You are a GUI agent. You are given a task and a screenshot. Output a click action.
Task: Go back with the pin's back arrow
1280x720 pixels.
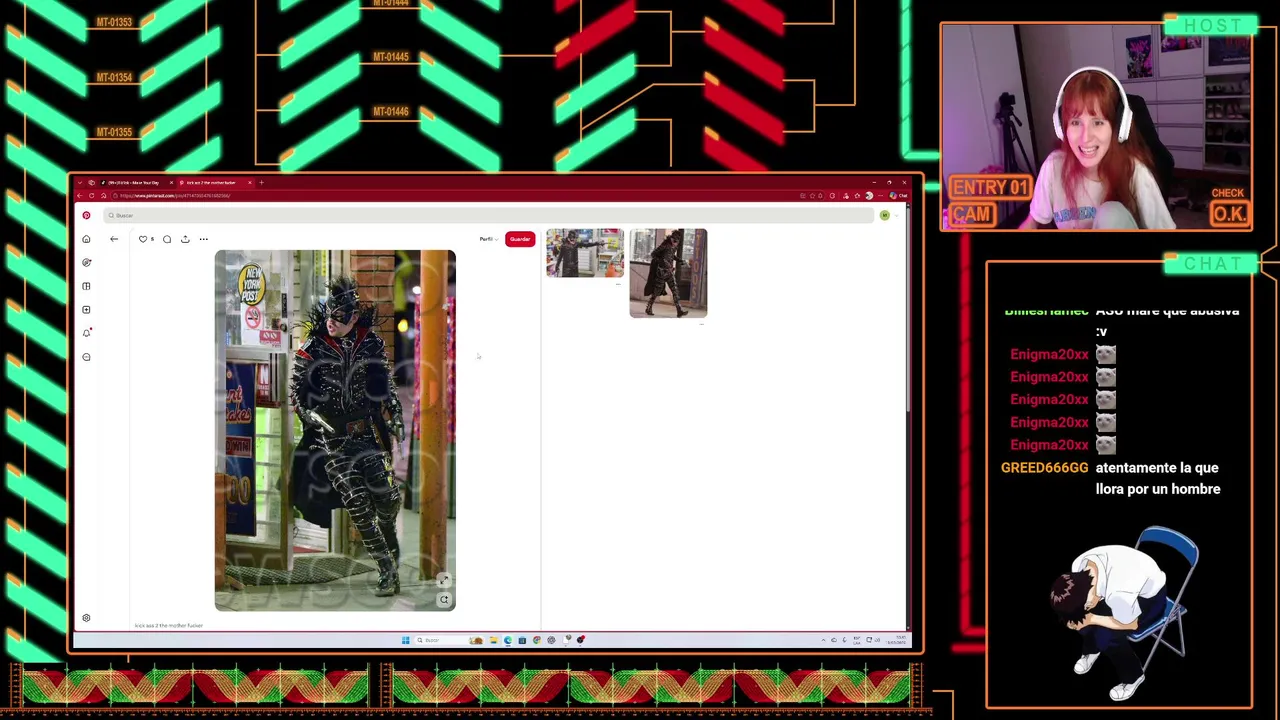click(114, 239)
